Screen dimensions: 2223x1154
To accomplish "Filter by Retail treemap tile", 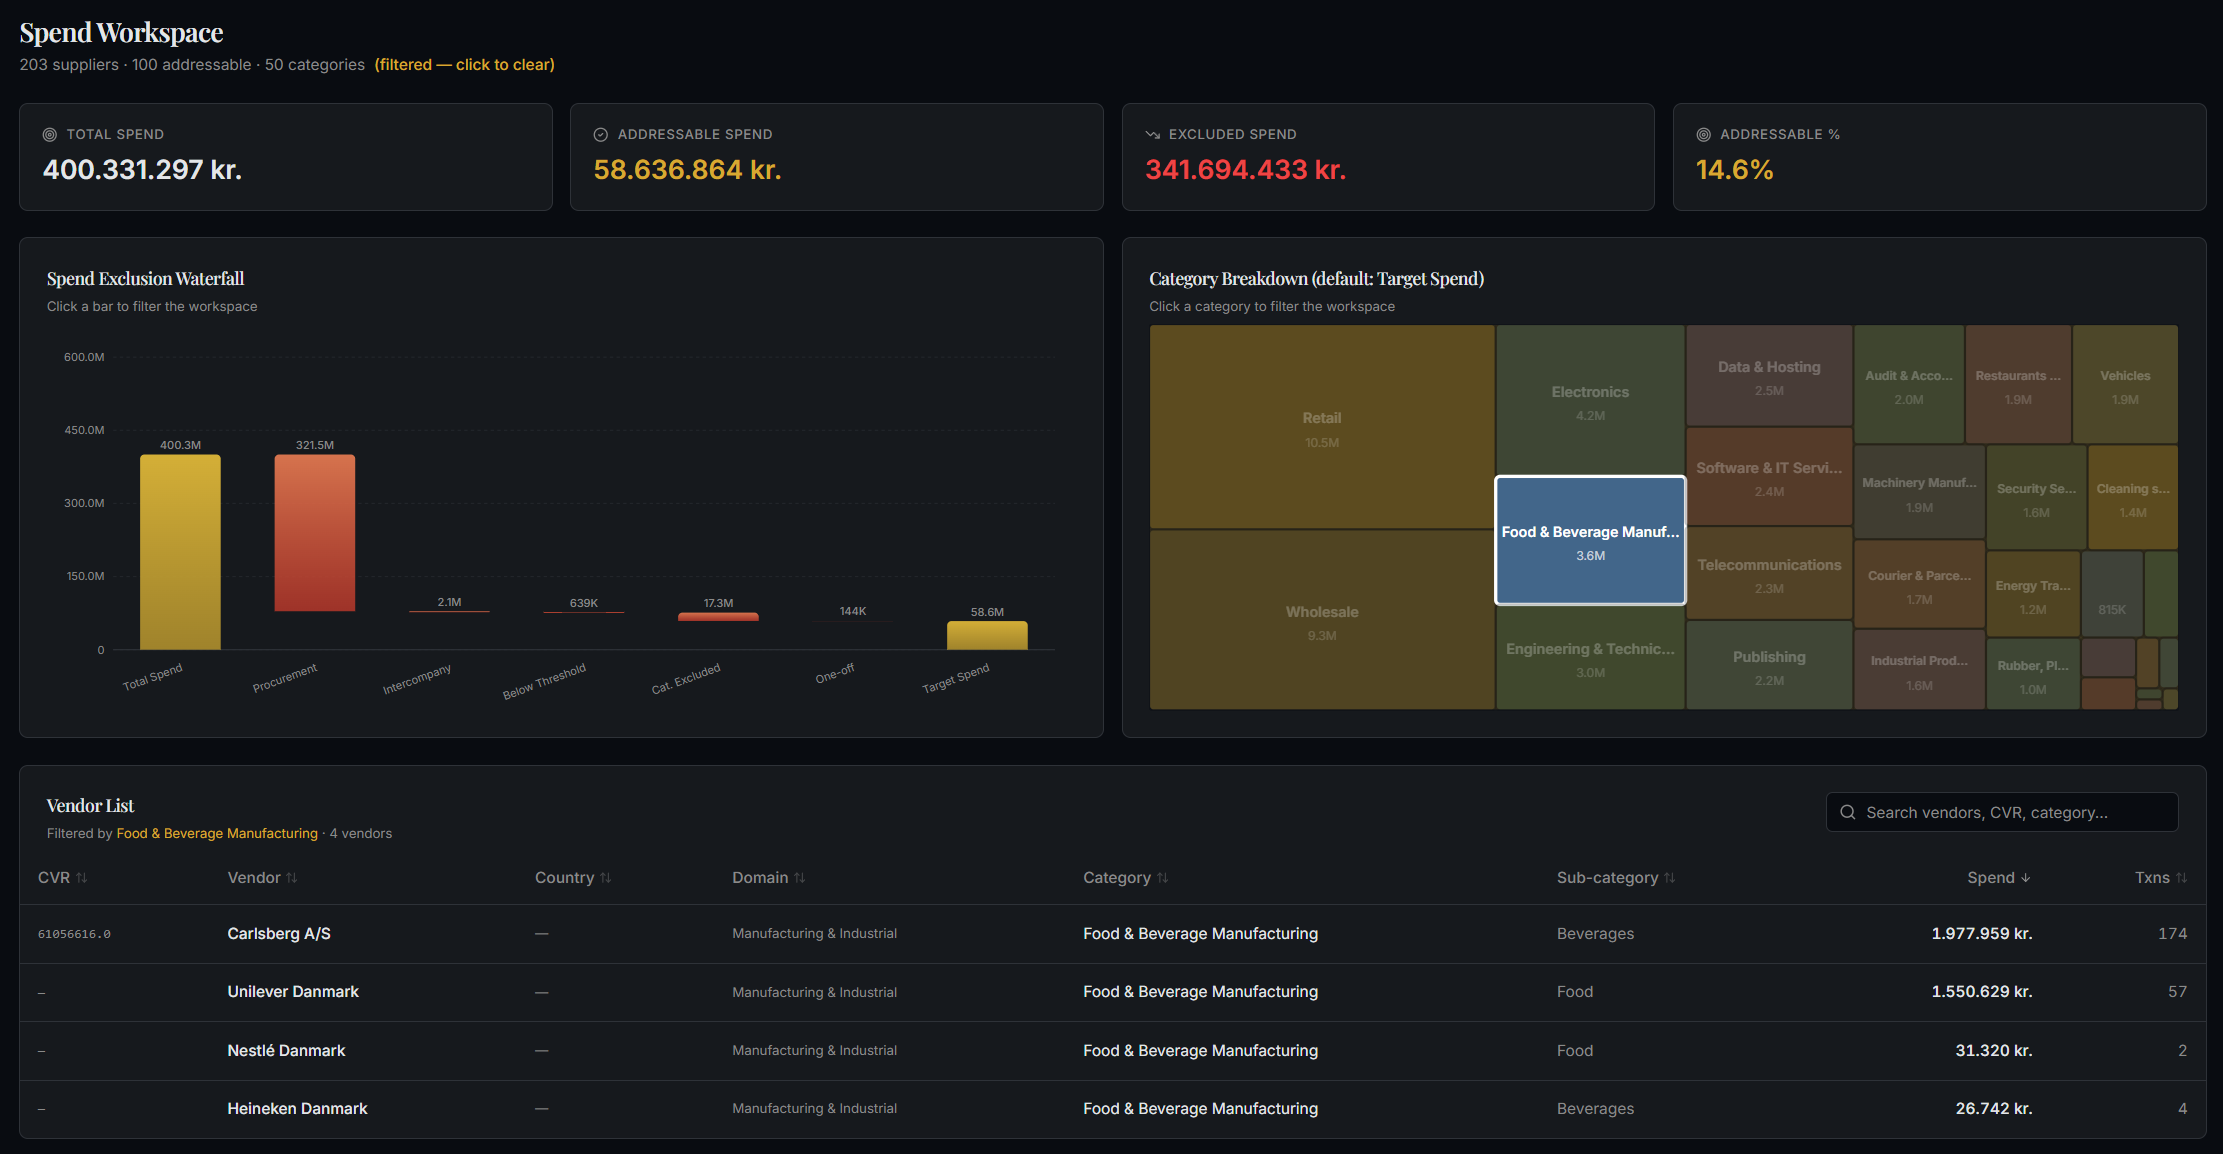I will click(x=1322, y=427).
